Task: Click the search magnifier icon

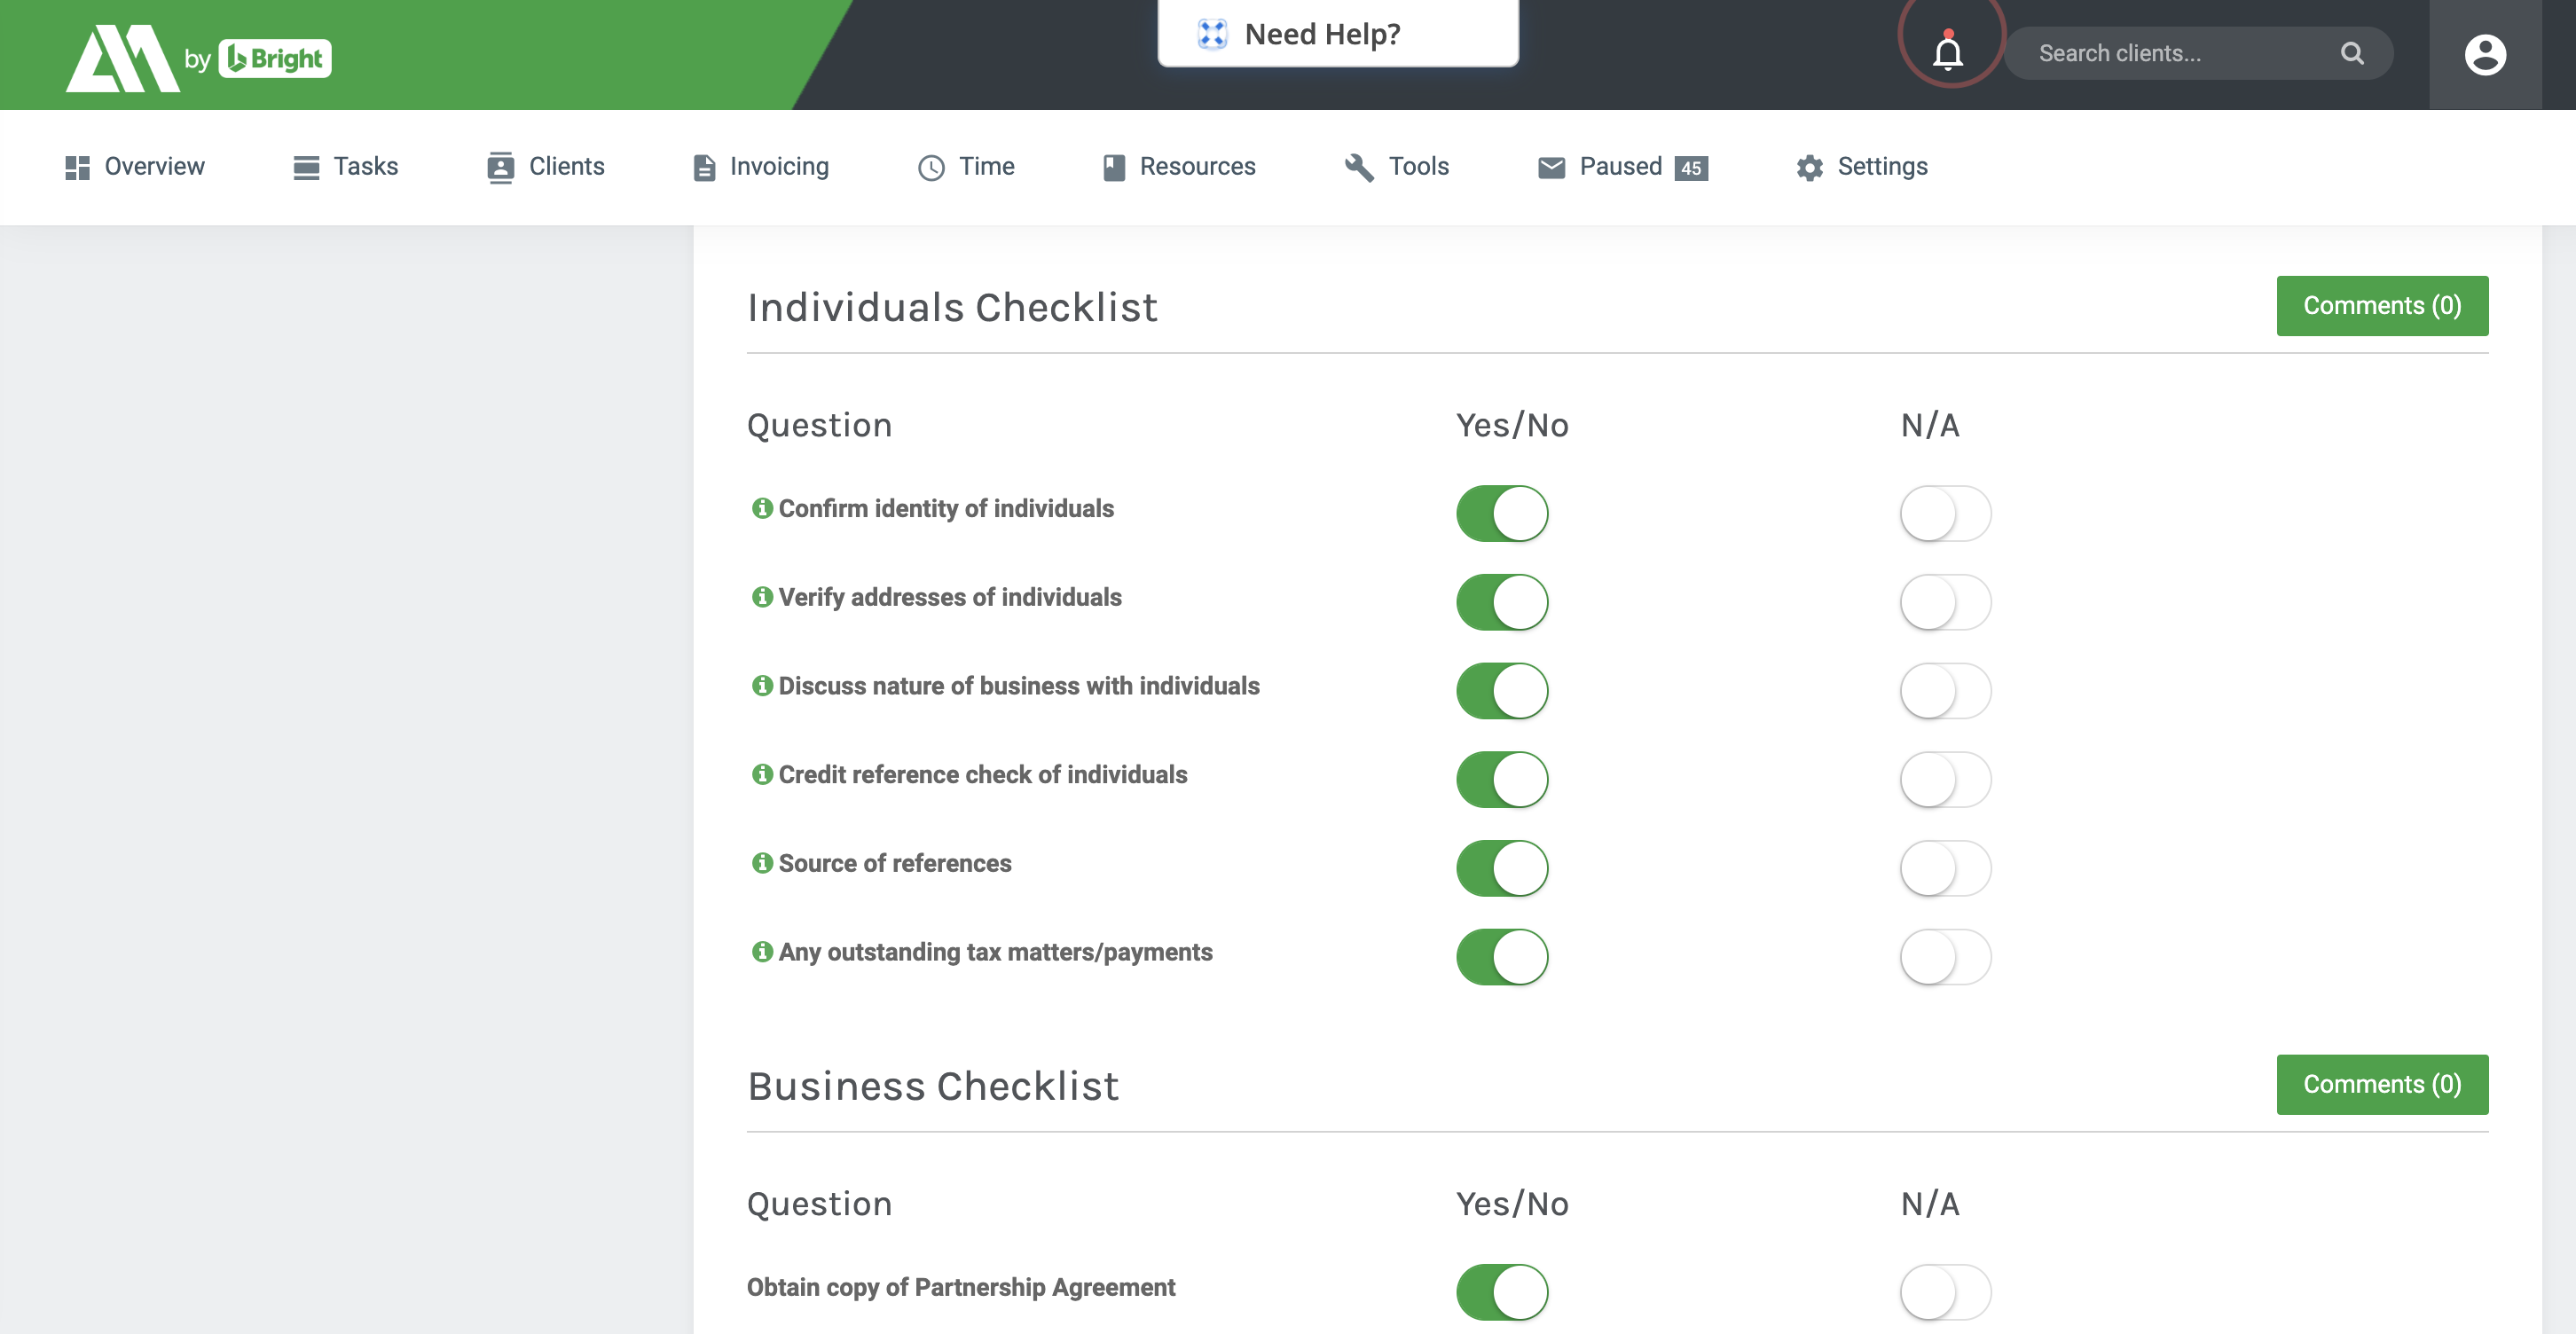Action: [2352, 52]
